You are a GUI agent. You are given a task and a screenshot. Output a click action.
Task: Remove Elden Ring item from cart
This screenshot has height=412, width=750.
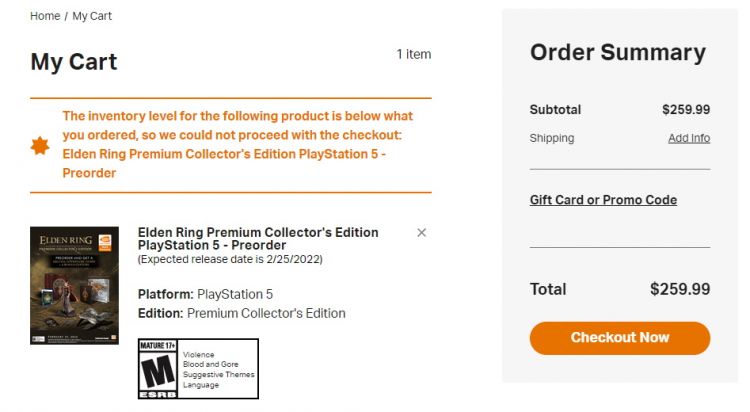[x=421, y=233]
